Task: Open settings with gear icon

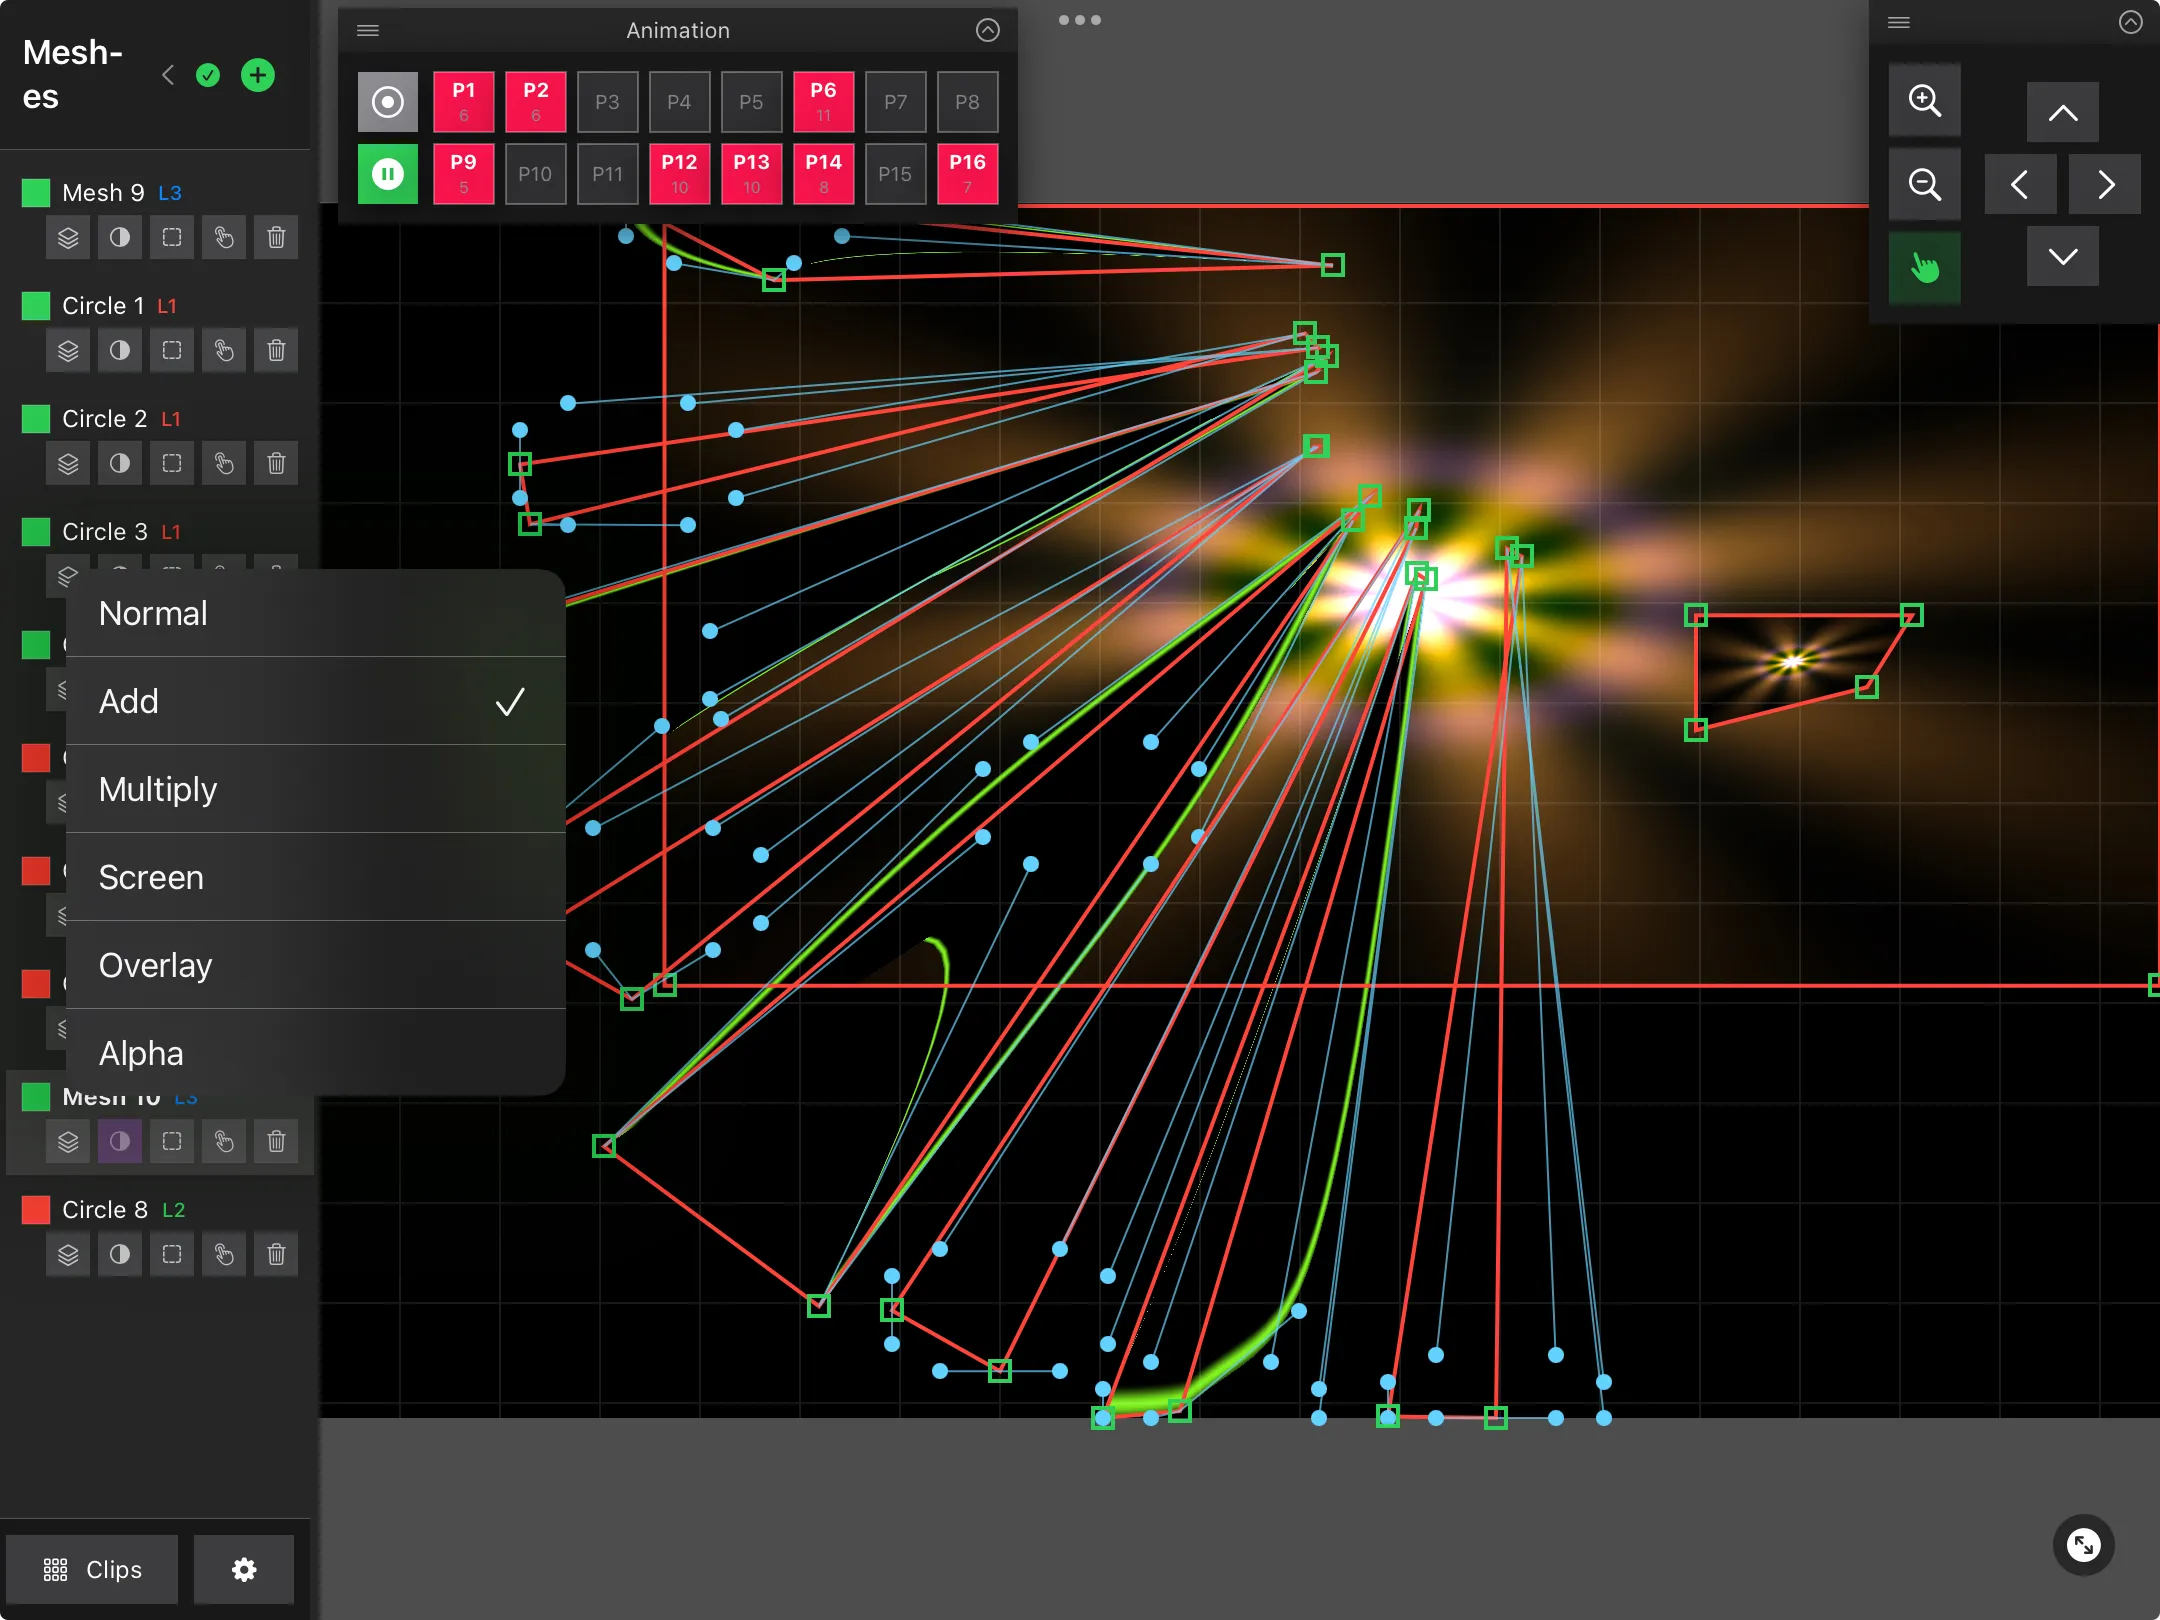Action: (x=244, y=1569)
